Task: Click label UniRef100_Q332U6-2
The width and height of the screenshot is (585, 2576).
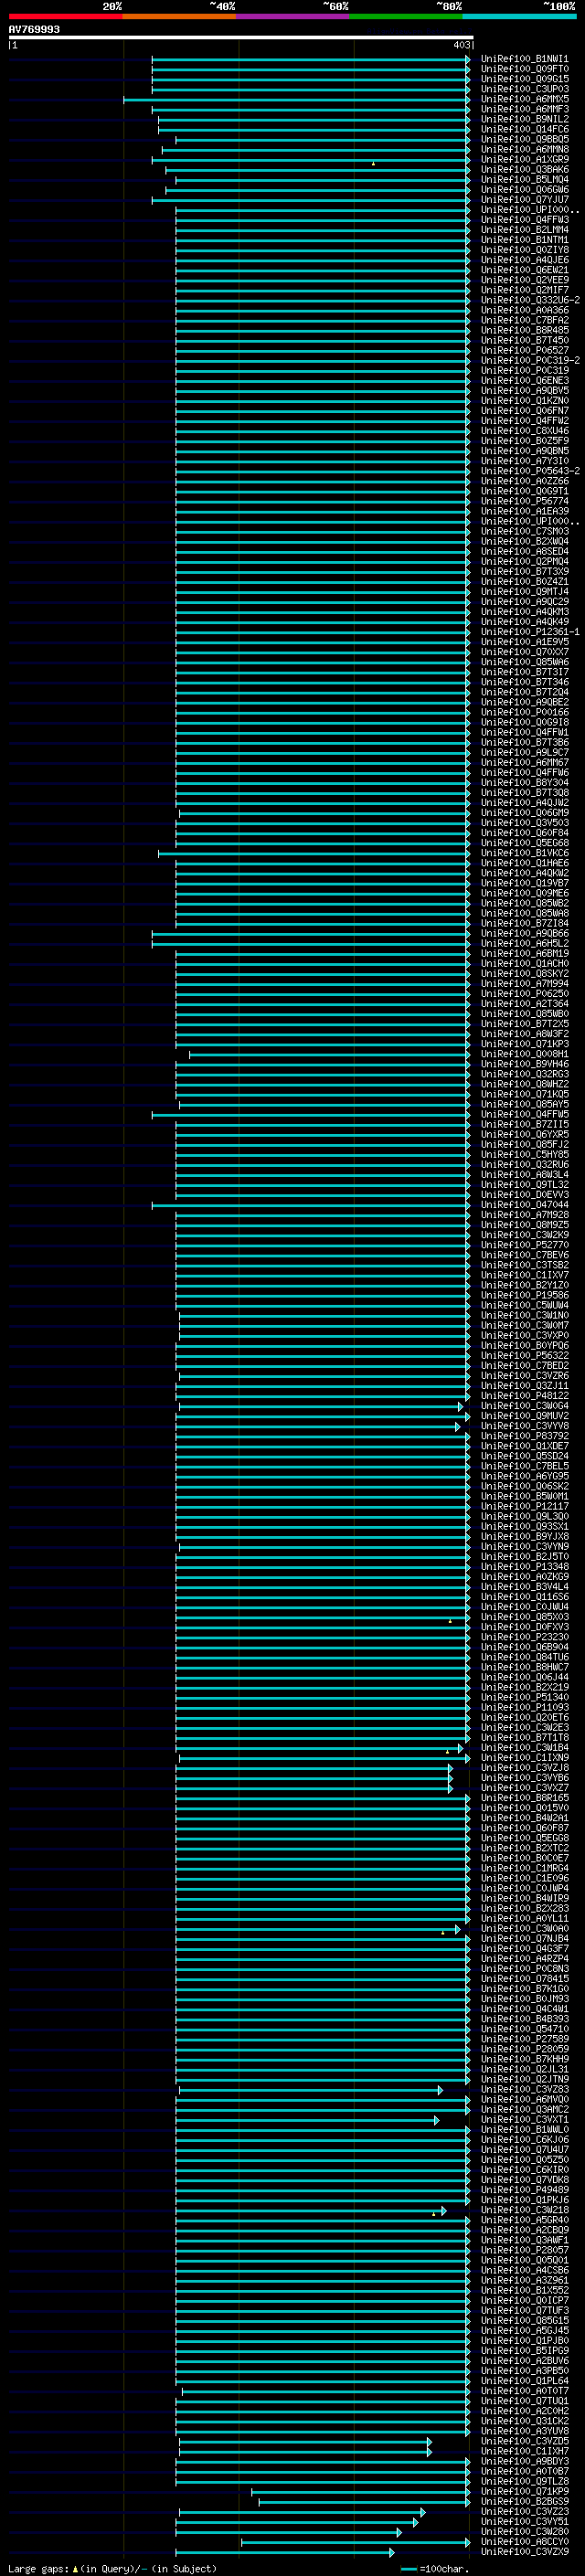Action: pyautogui.click(x=530, y=300)
